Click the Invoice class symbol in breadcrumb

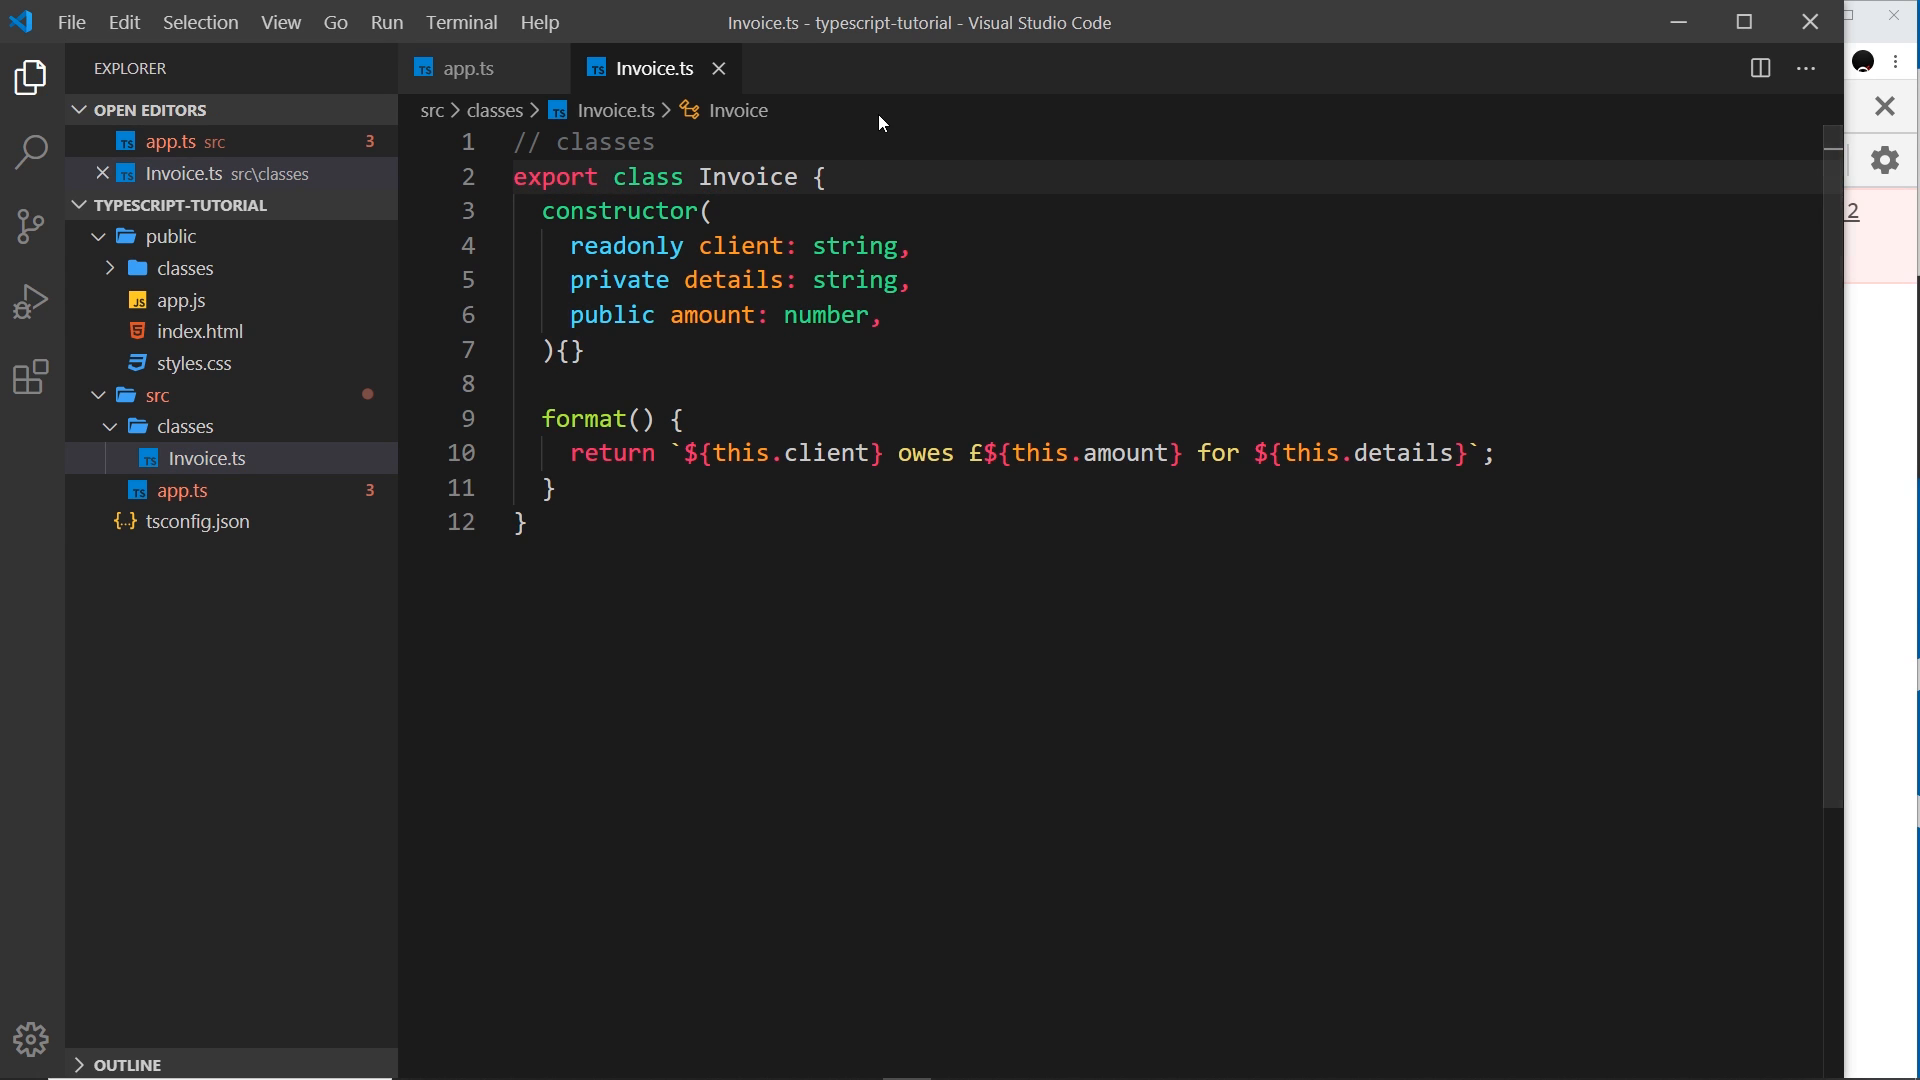pyautogui.click(x=724, y=110)
